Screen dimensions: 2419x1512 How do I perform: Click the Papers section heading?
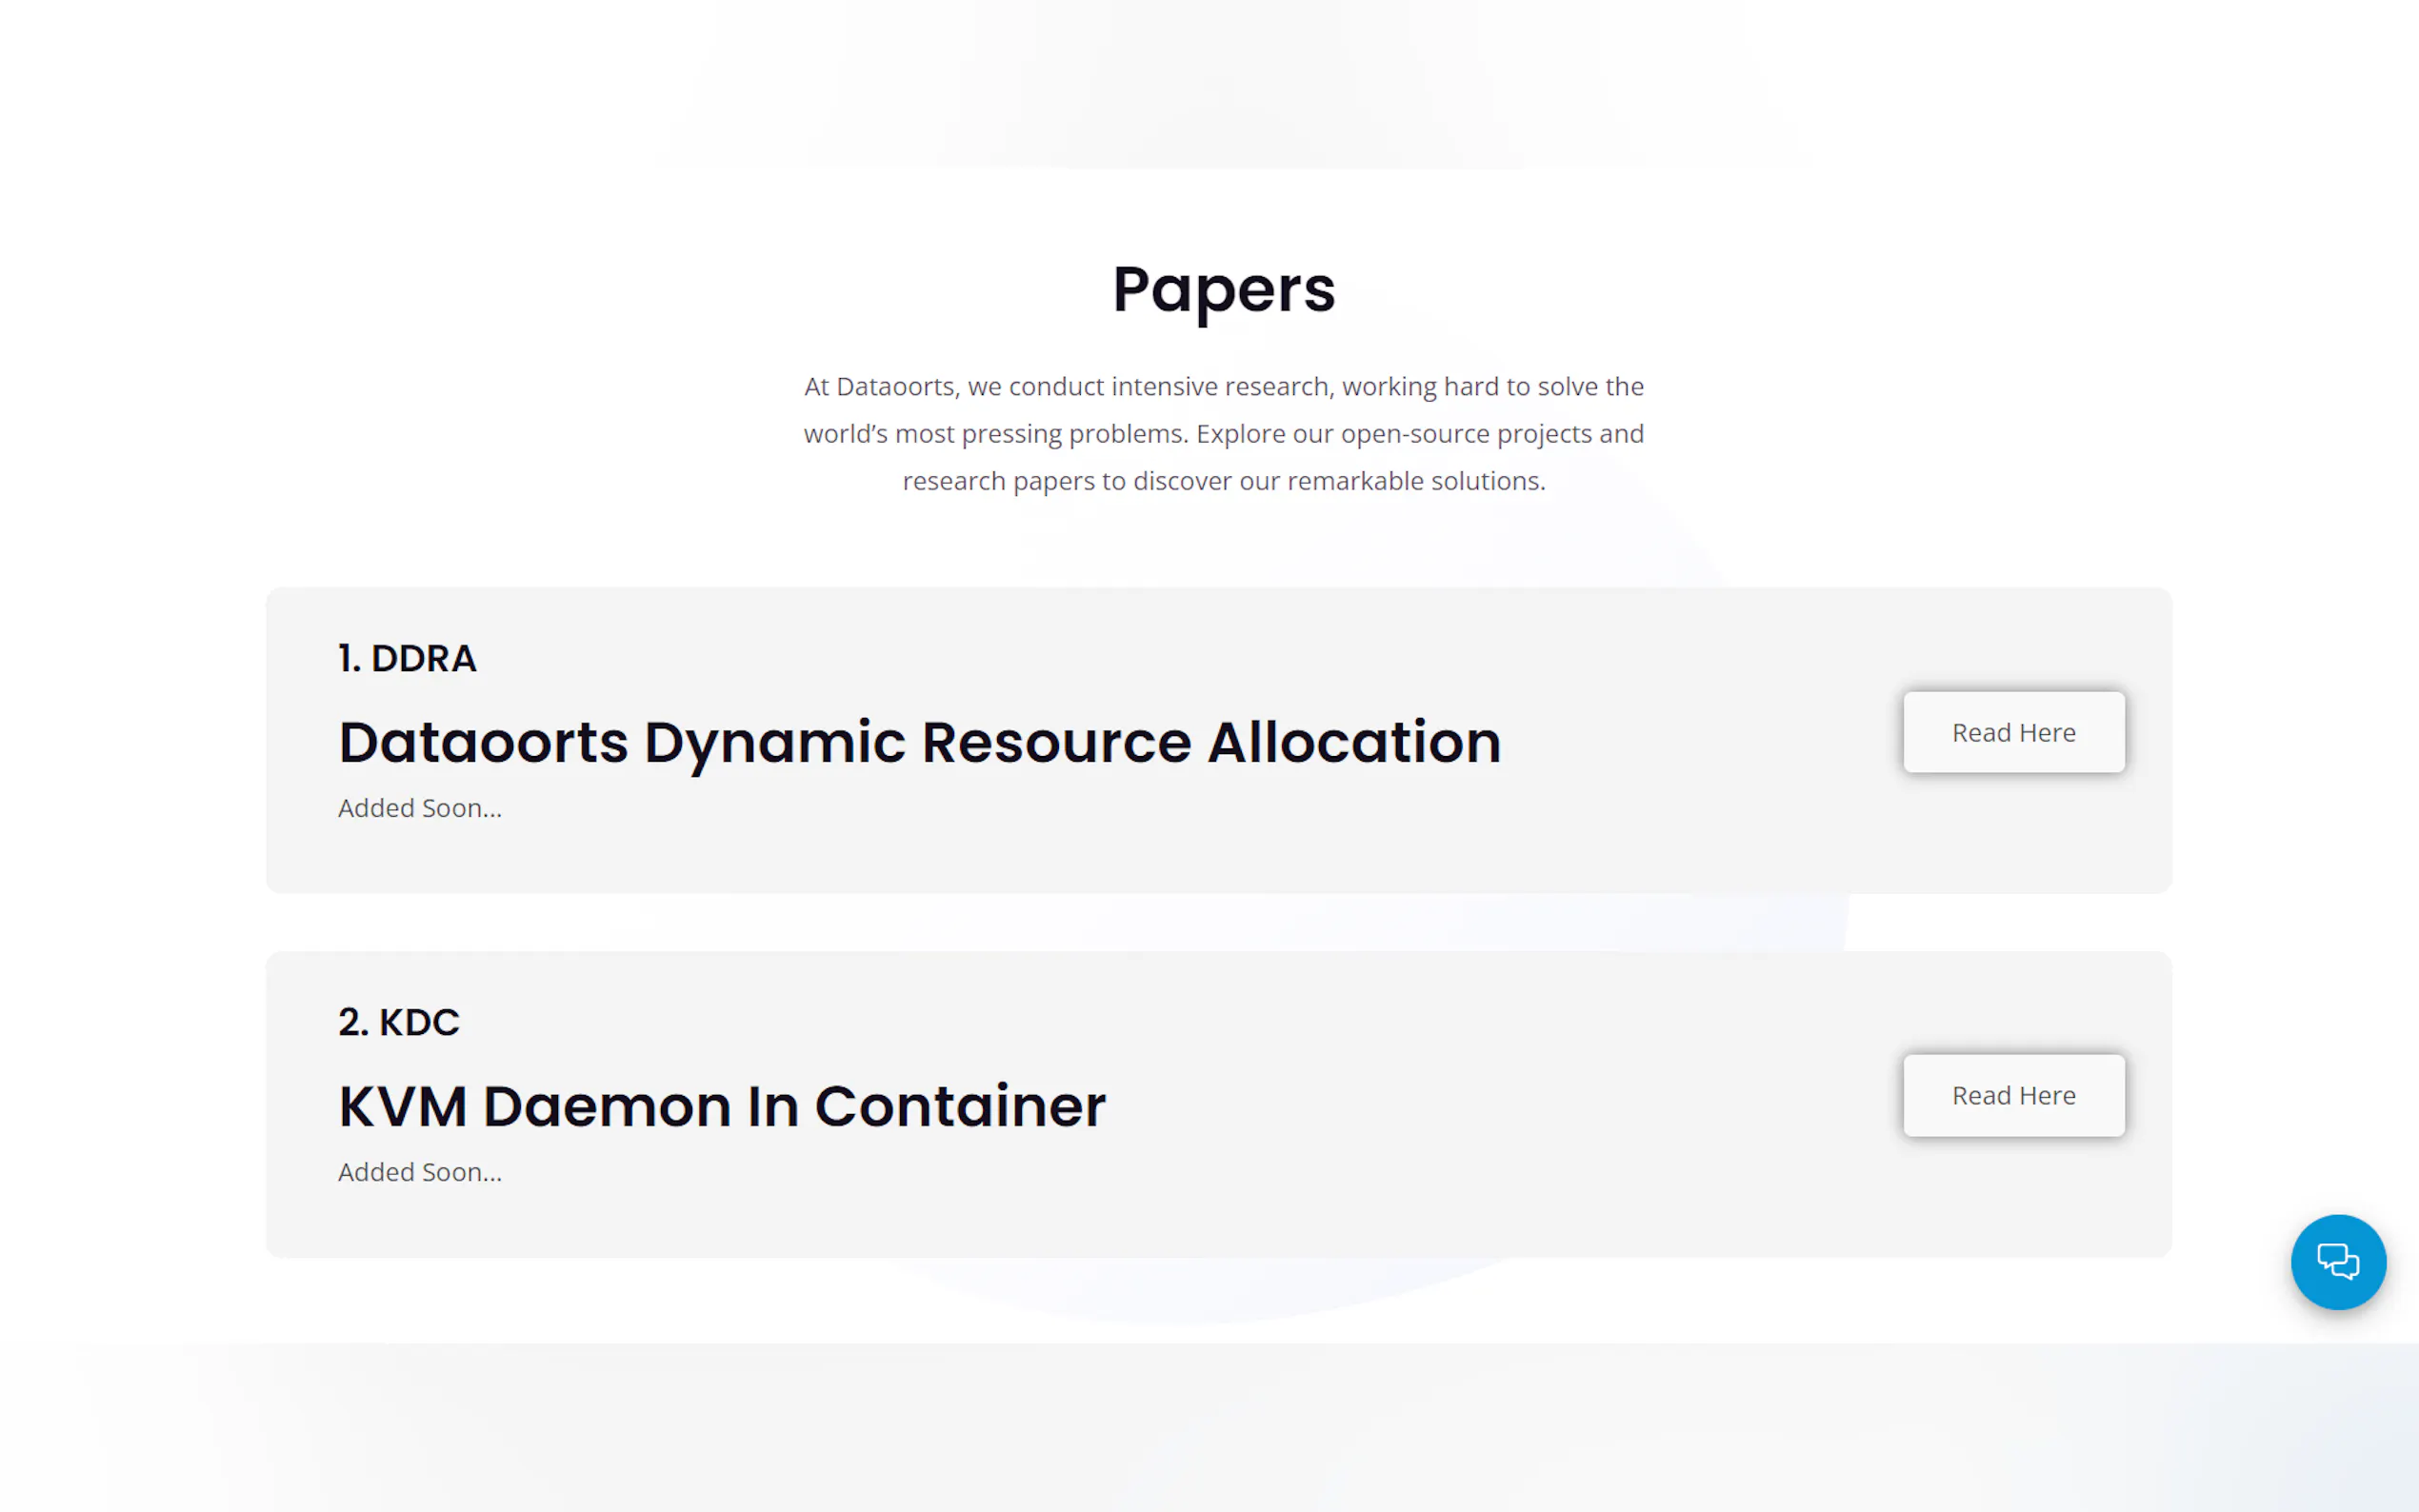[1223, 289]
